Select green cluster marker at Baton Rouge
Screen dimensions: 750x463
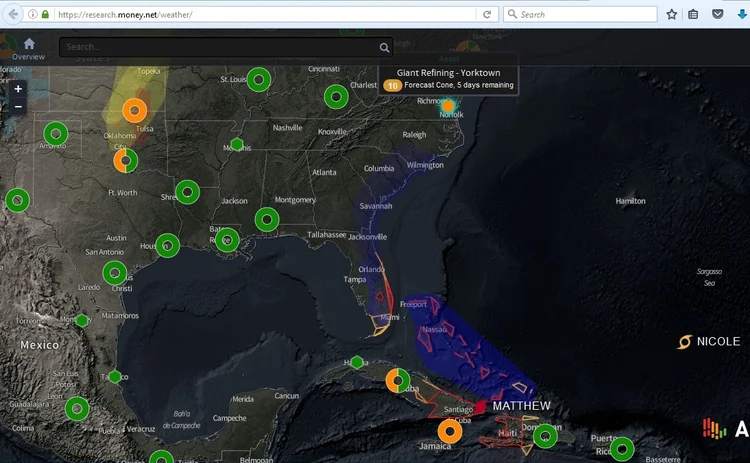tap(227, 240)
